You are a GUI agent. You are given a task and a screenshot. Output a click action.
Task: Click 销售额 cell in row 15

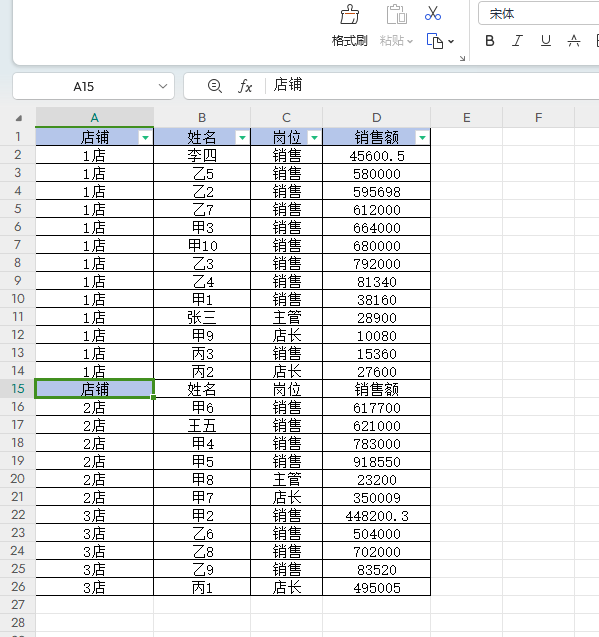pos(377,389)
